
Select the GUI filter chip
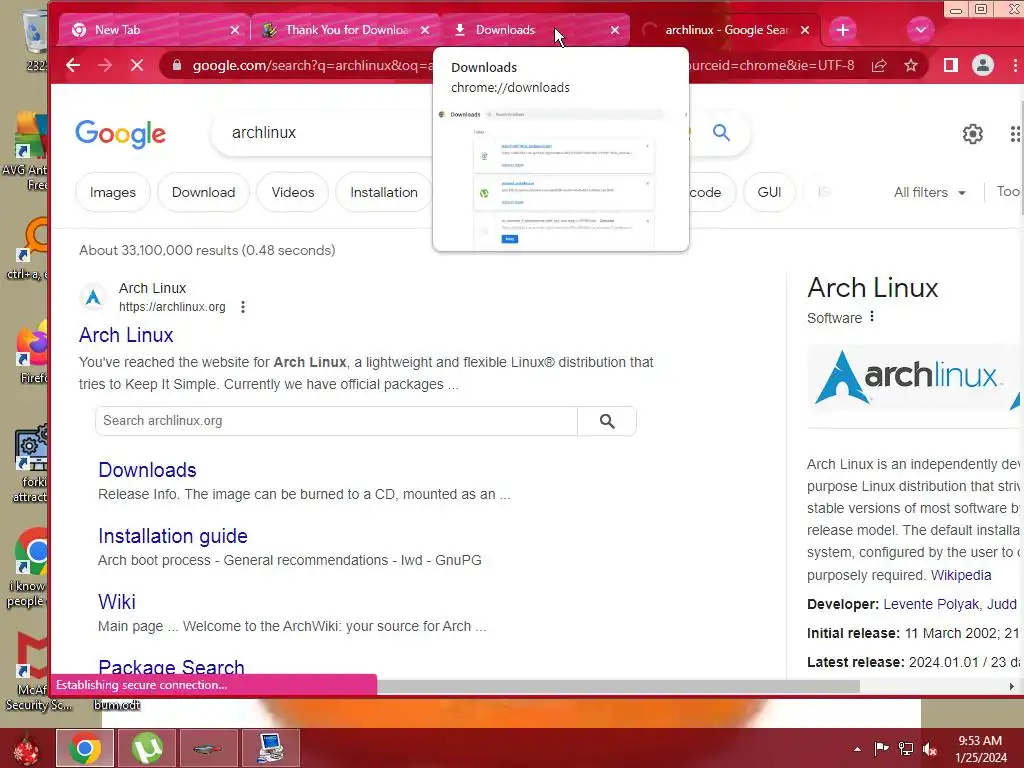pyautogui.click(x=769, y=193)
